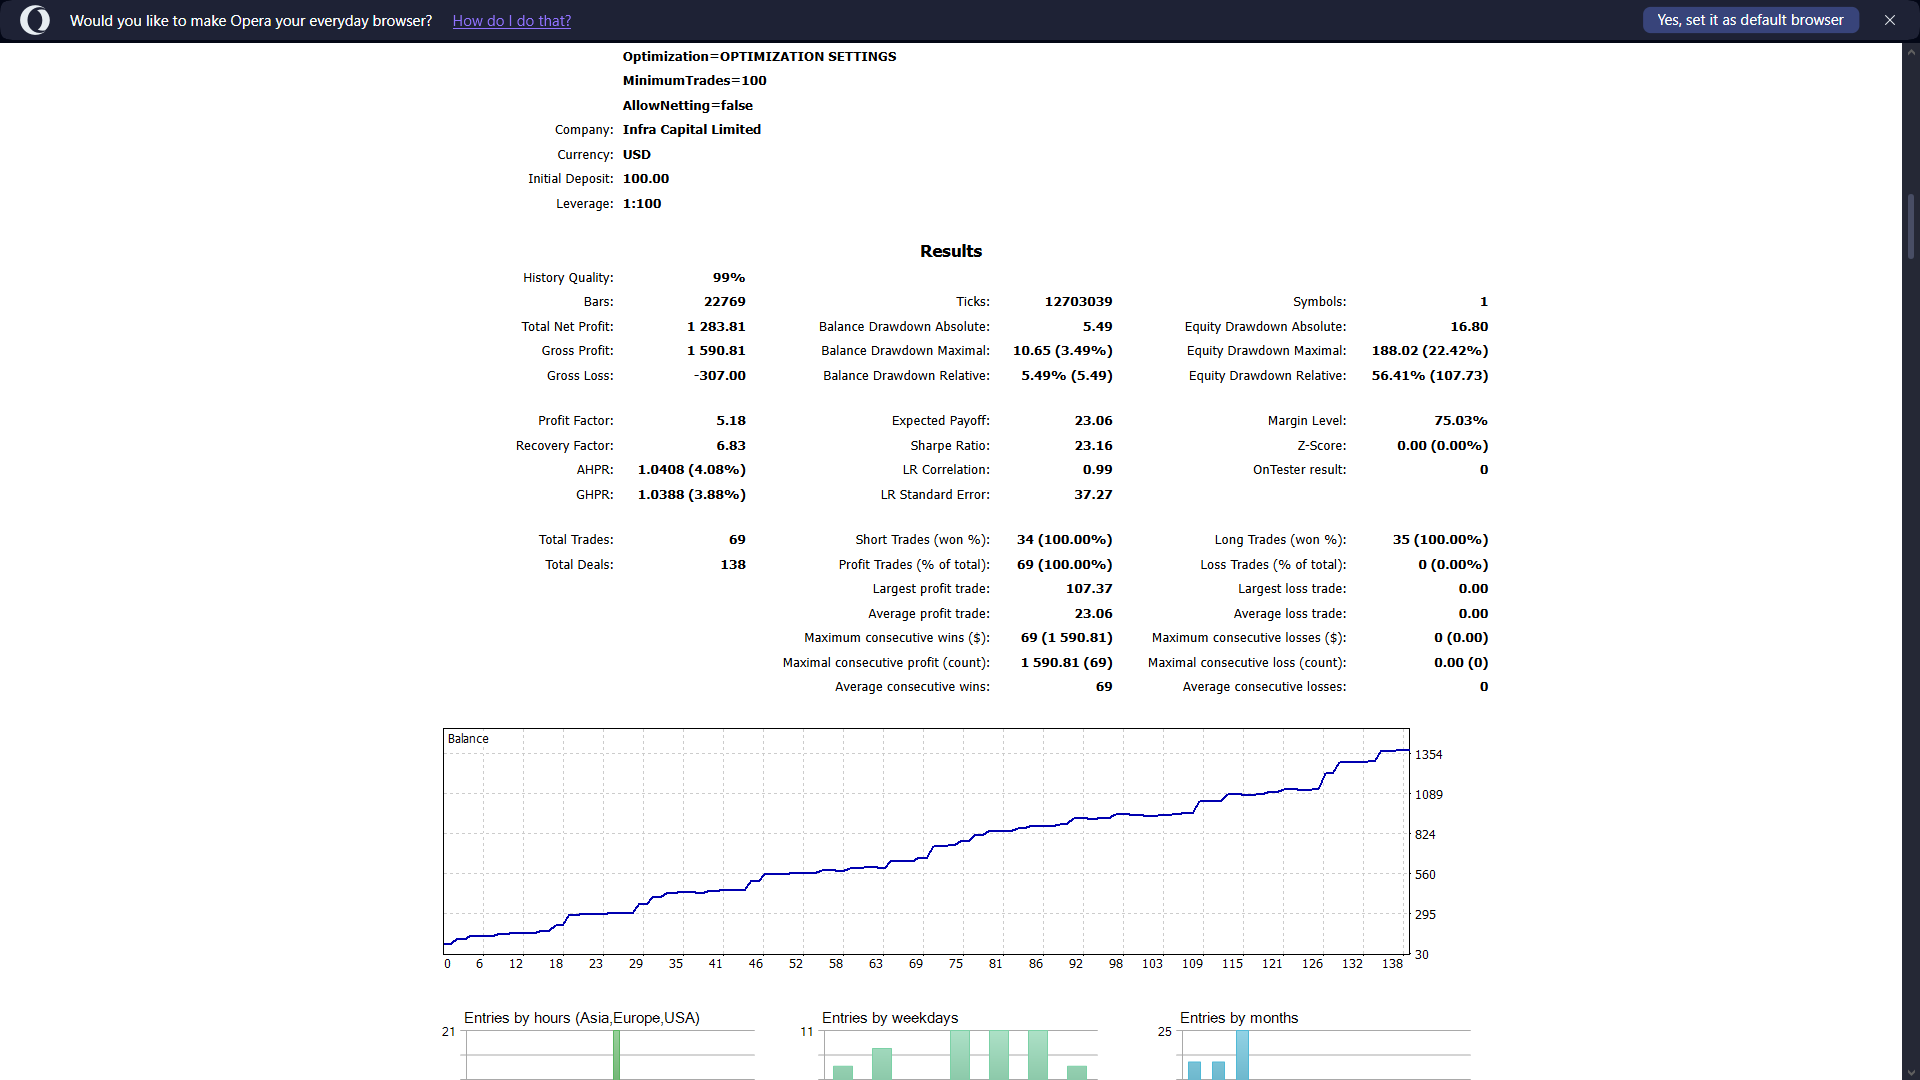Click the Company name Infra Capital Limited
Image resolution: width=1920 pixels, height=1080 pixels.
[691, 130]
